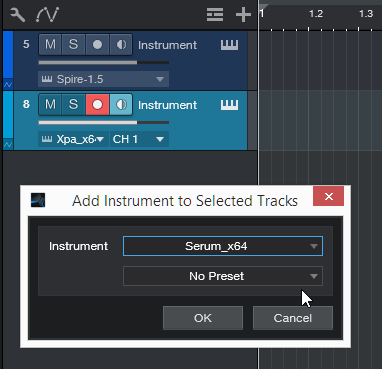Disarm record on track 8
382x369 pixels.
97,105
